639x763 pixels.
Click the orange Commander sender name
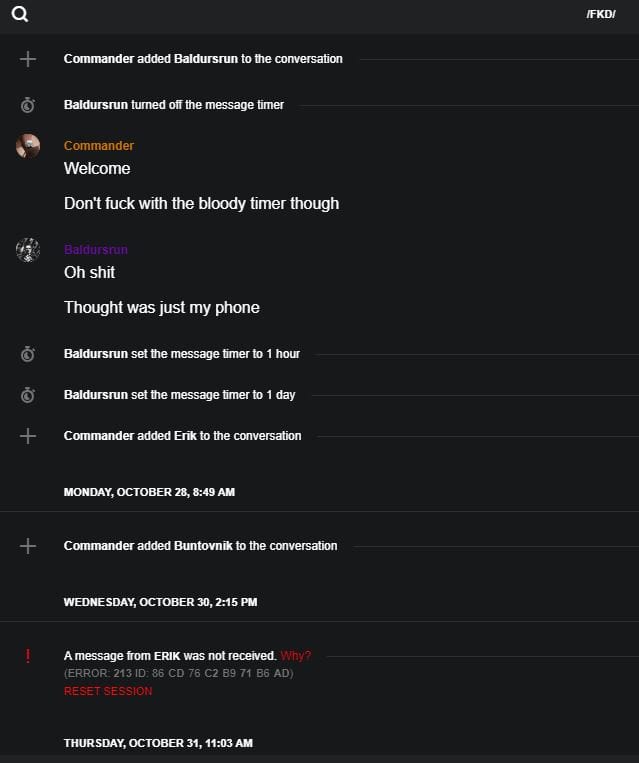(x=99, y=146)
